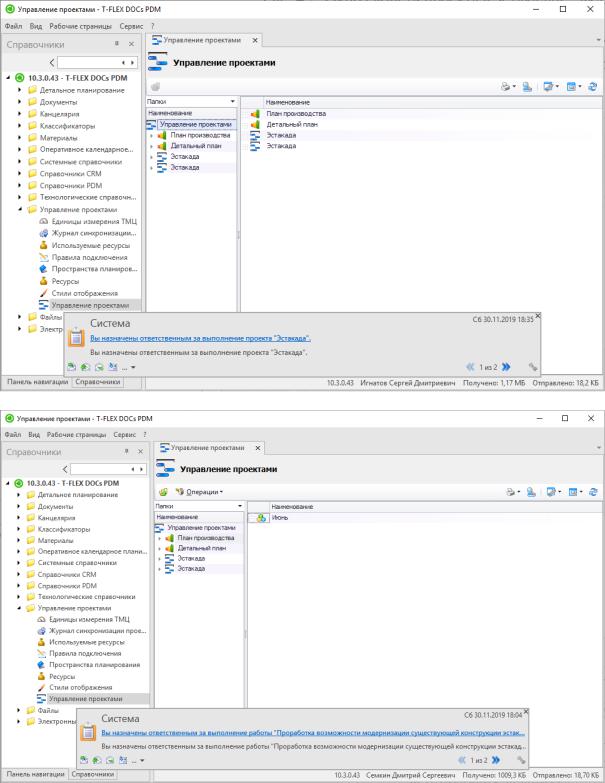Click the search field in the lower Справочники panel
Image resolution: width=605 pixels, height=783 pixels.
pos(99,469)
